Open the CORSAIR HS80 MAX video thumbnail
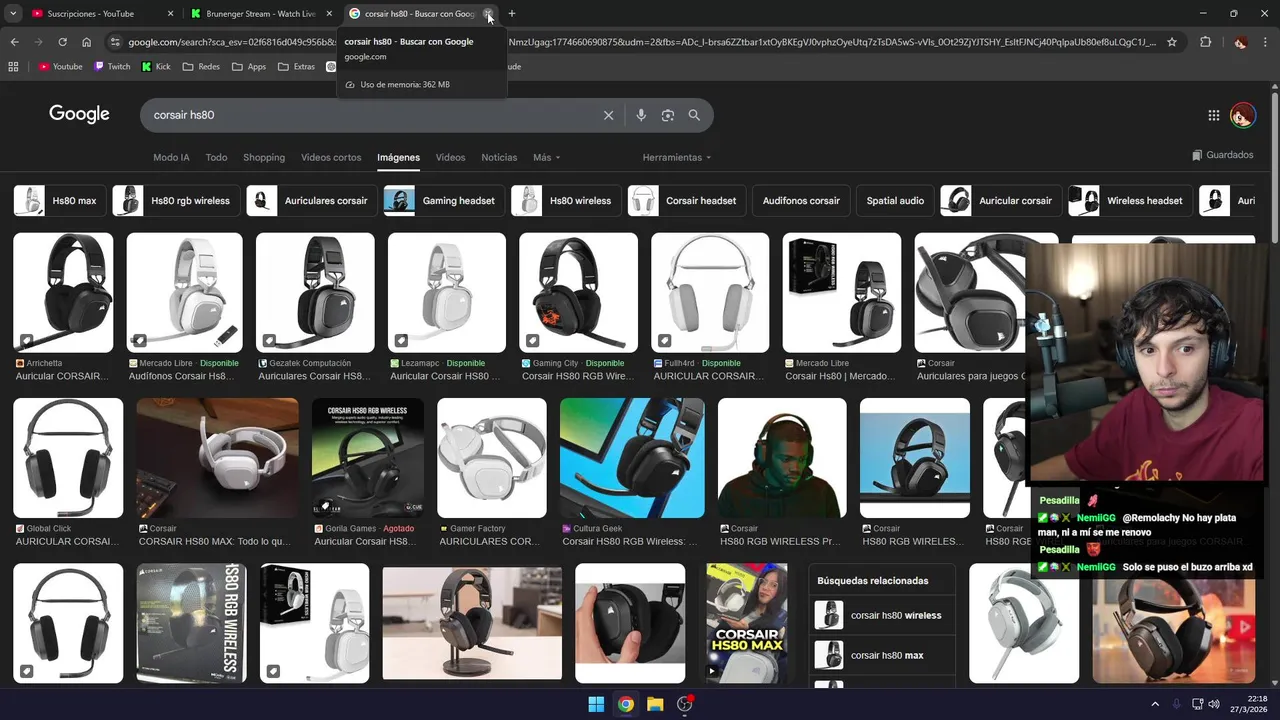The height and width of the screenshot is (720, 1280). coord(746,623)
